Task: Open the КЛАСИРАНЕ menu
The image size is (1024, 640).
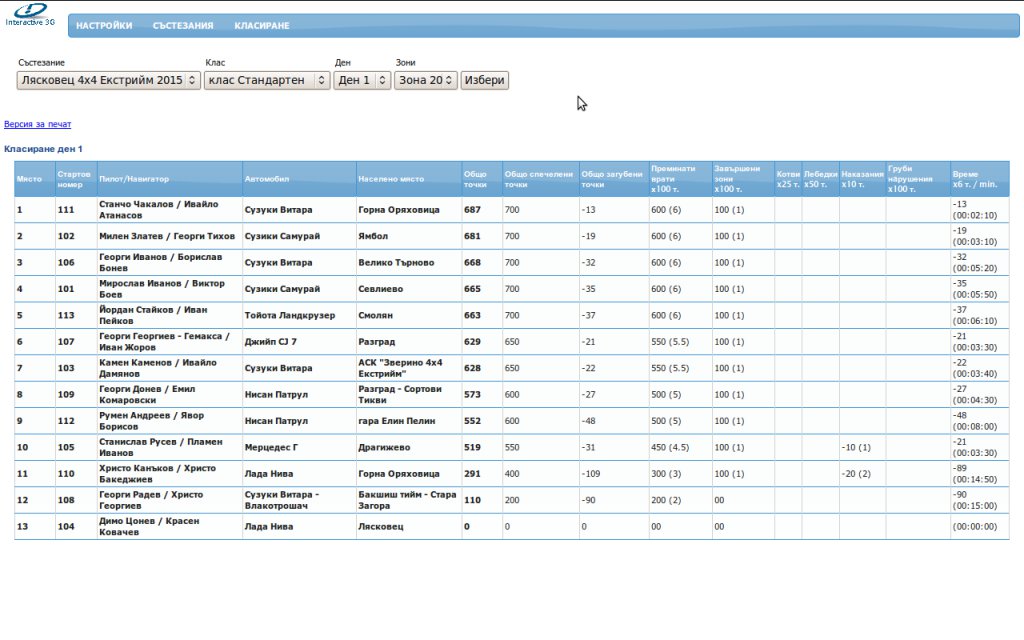Action: (262, 26)
